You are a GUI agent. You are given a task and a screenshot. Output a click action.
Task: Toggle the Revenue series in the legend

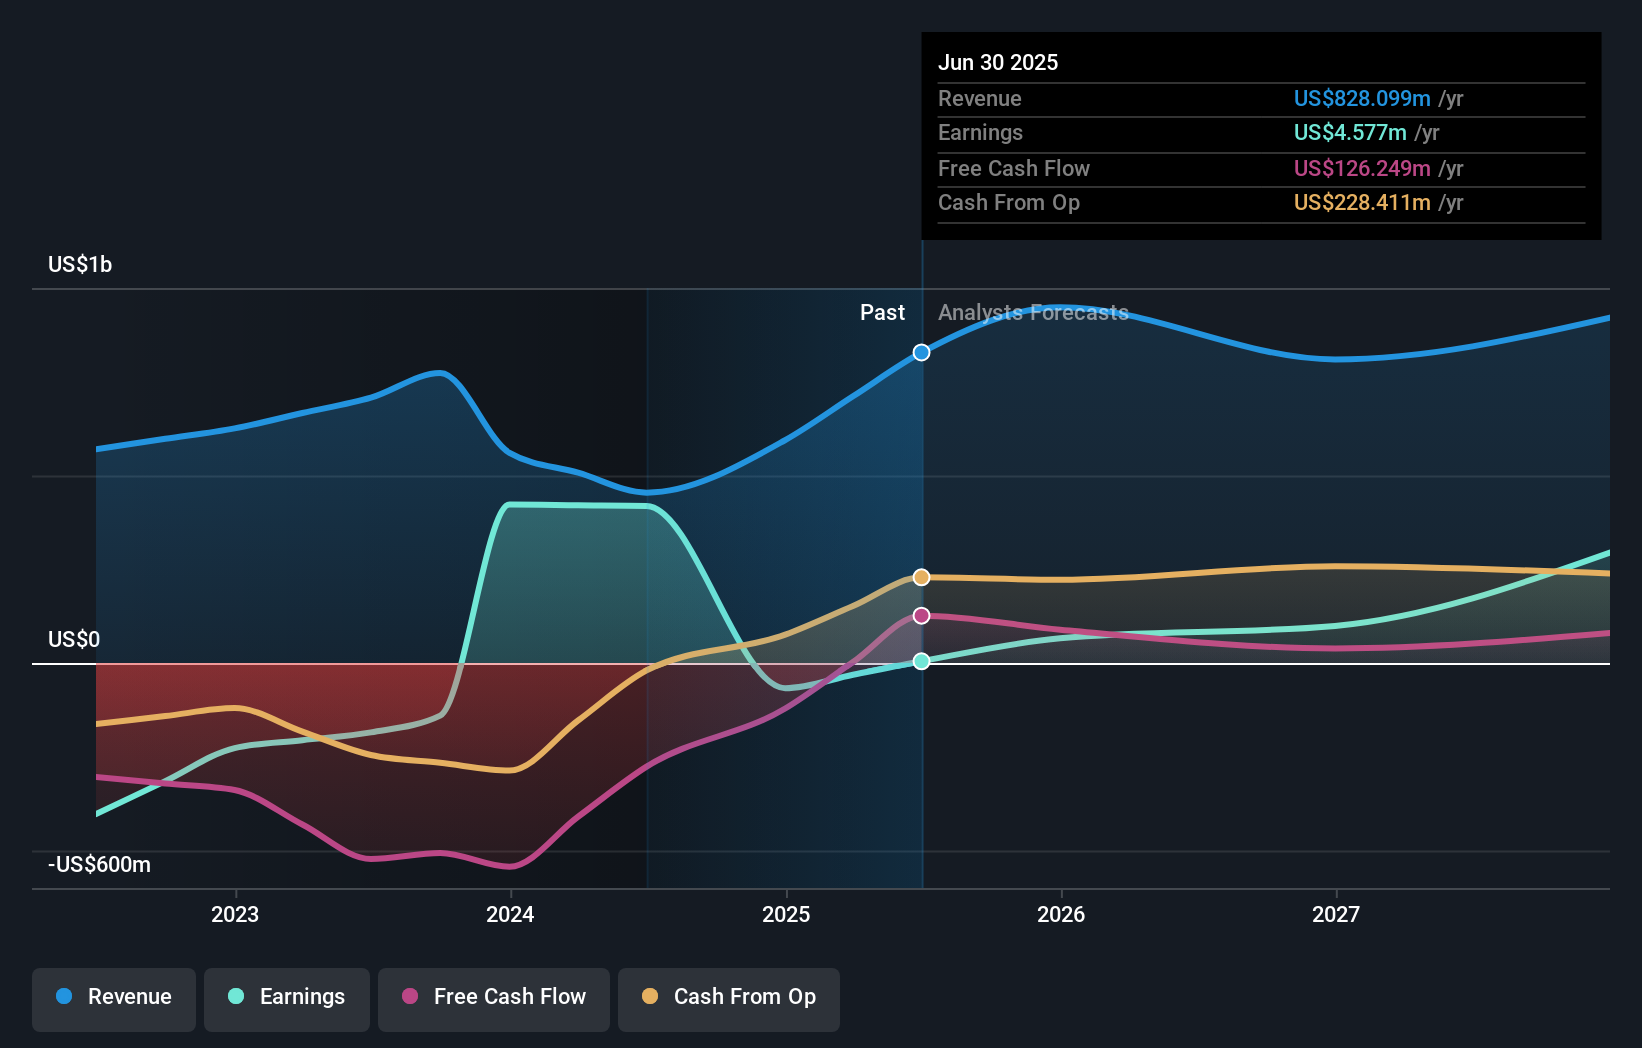coord(113,997)
